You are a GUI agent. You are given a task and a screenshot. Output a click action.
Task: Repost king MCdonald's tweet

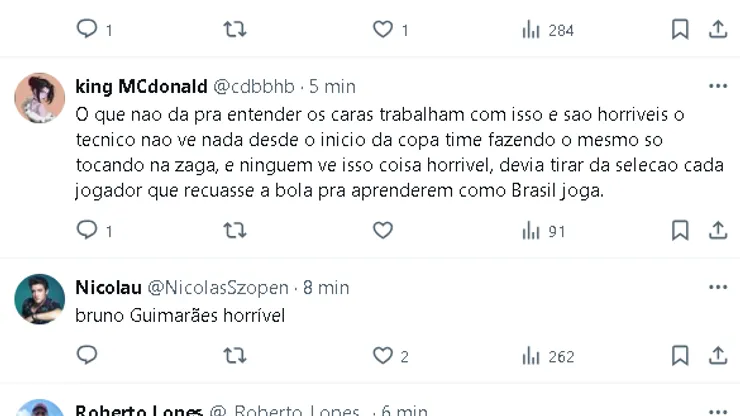point(234,230)
